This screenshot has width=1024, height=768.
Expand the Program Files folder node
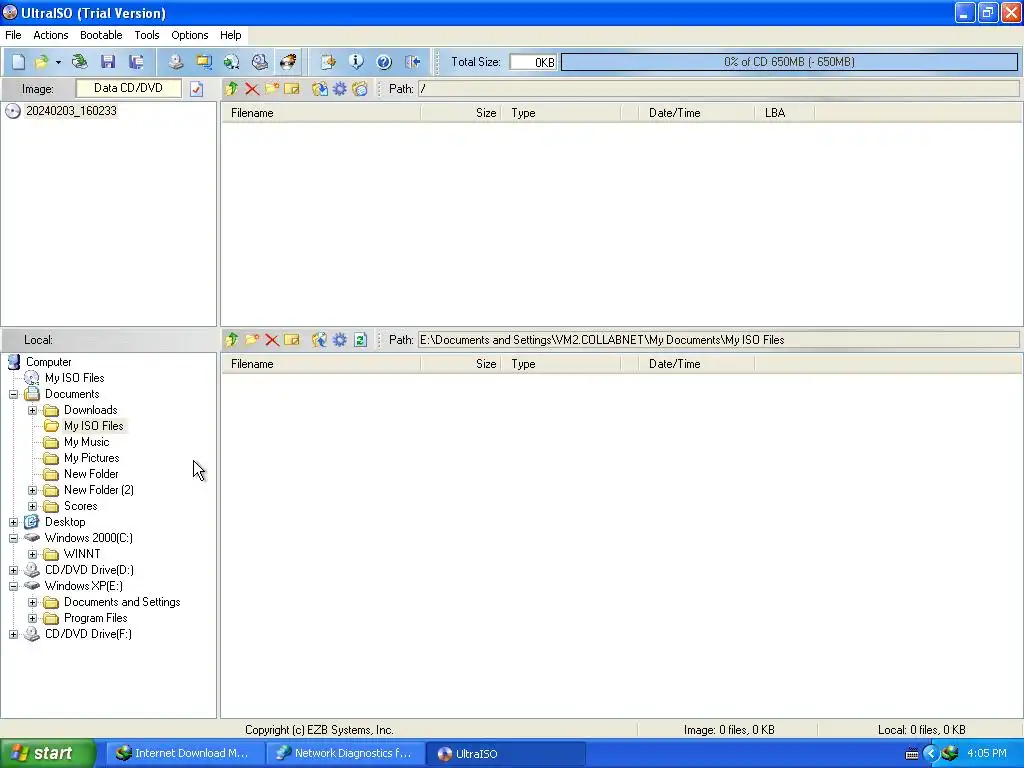[33, 618]
